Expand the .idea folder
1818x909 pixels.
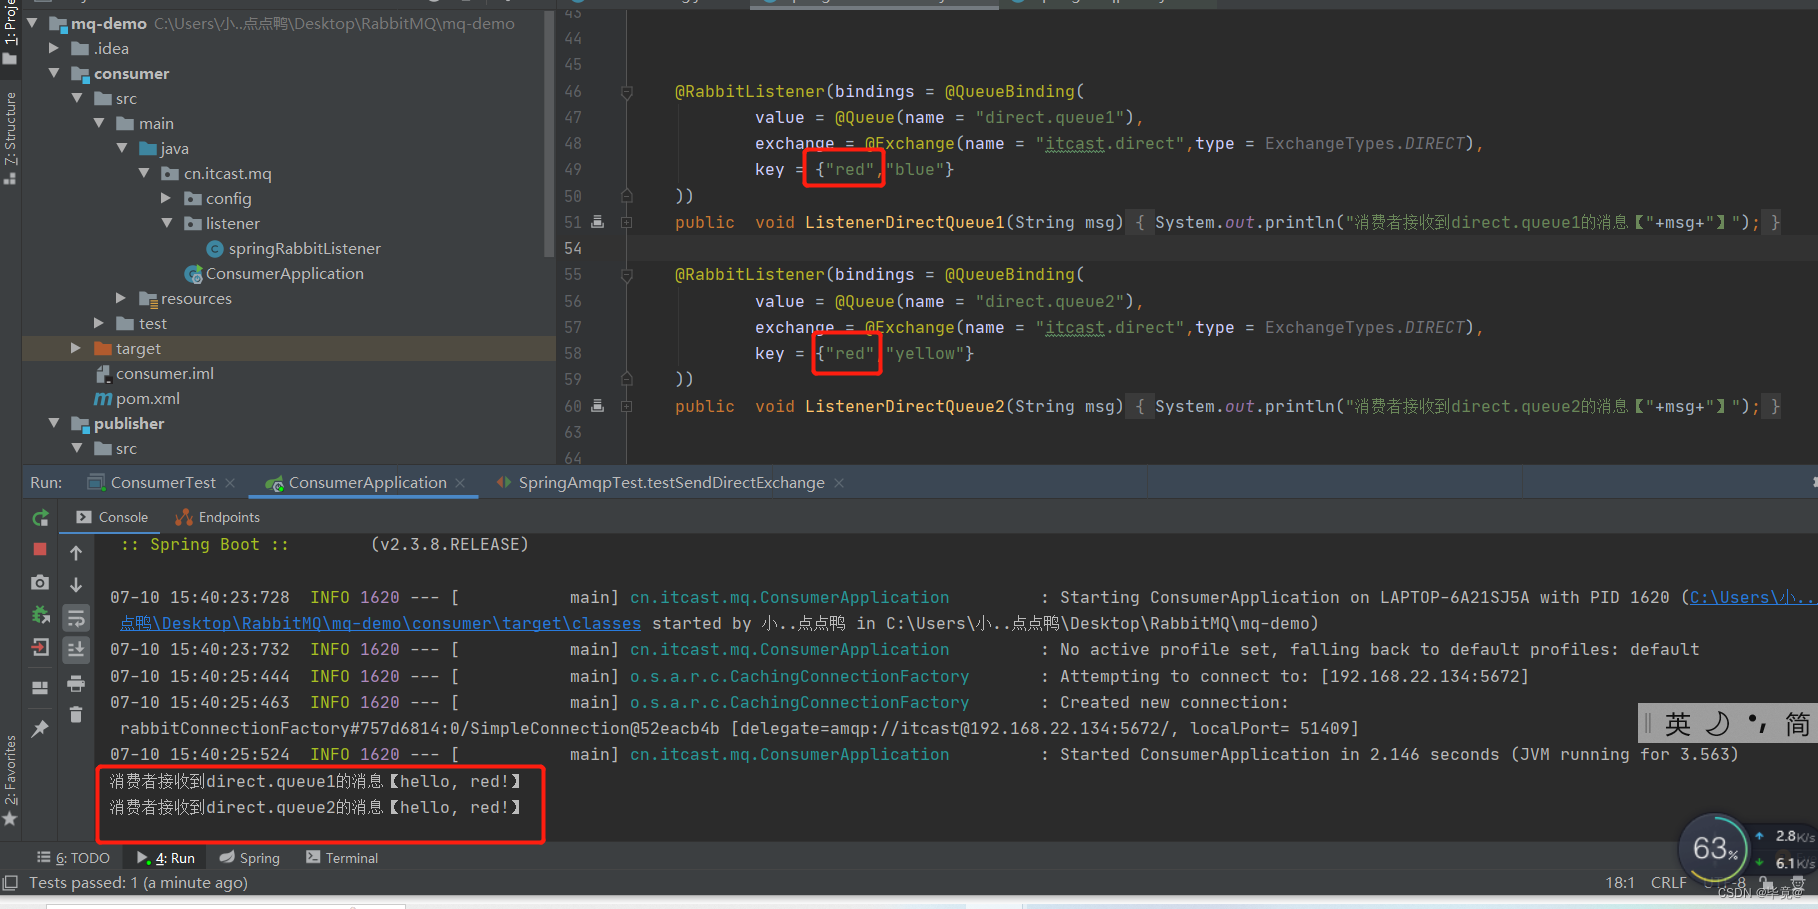(54, 48)
